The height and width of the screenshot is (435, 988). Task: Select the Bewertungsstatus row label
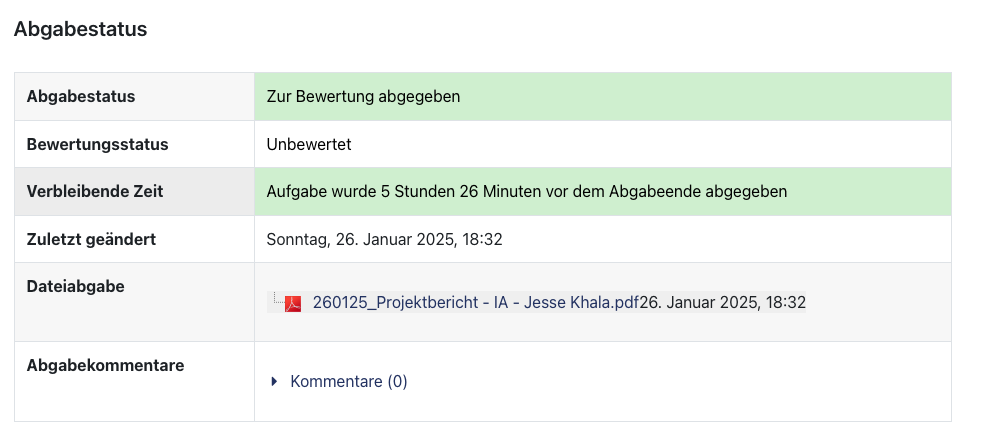pyautogui.click(x=97, y=144)
